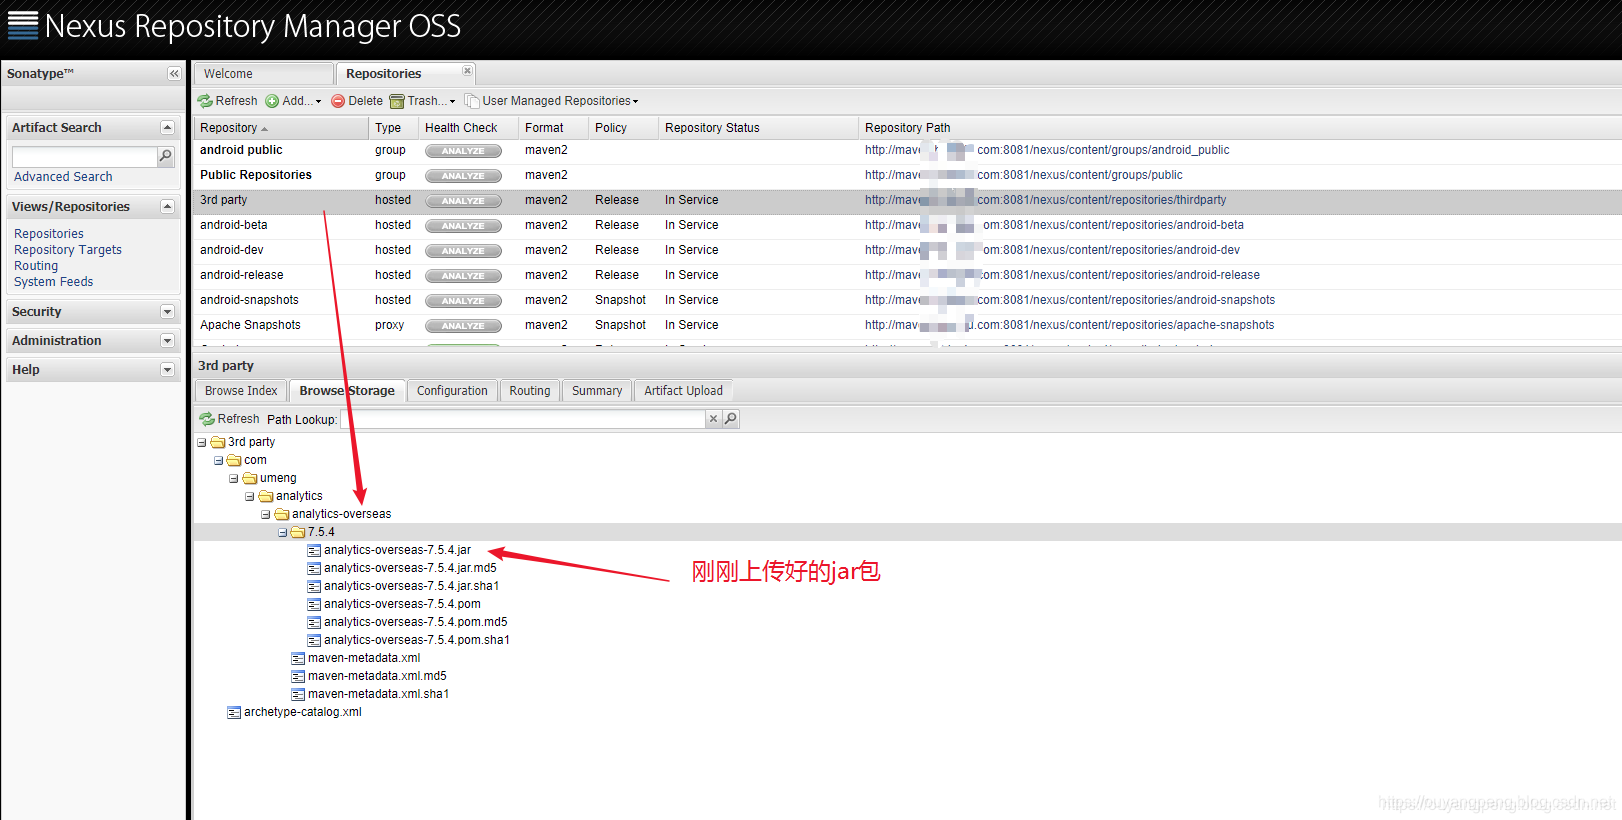Expand the Administration panel
The height and width of the screenshot is (820, 1622).
coord(167,341)
